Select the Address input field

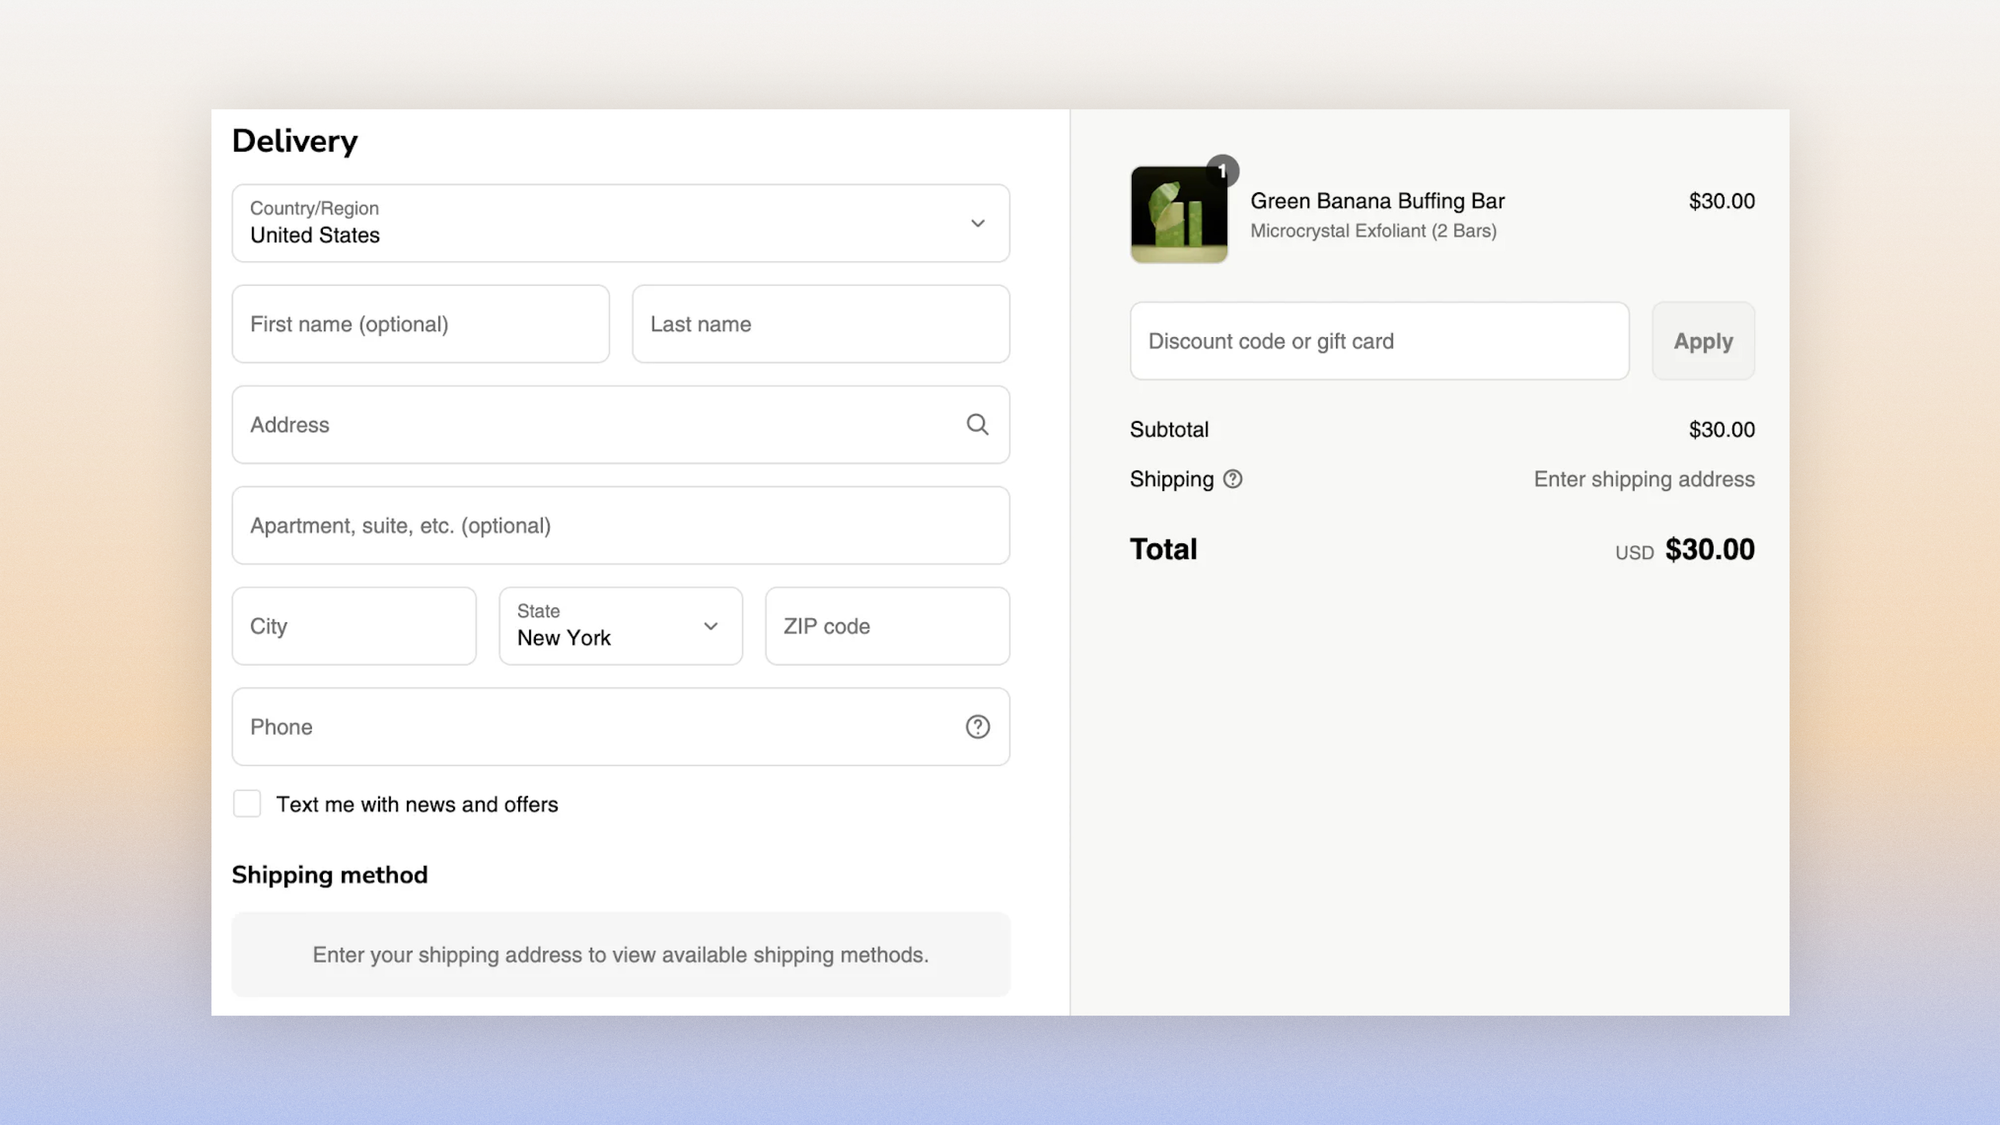tap(621, 425)
